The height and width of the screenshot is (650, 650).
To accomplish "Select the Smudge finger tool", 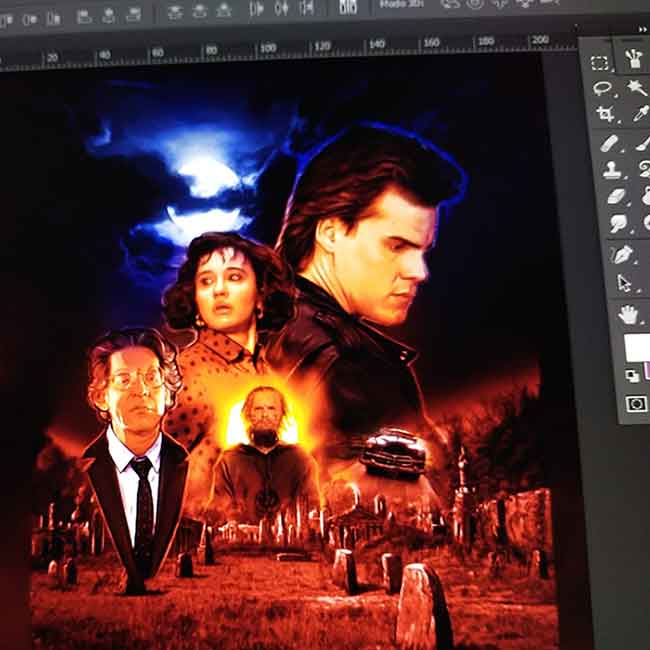I will [x=618, y=223].
